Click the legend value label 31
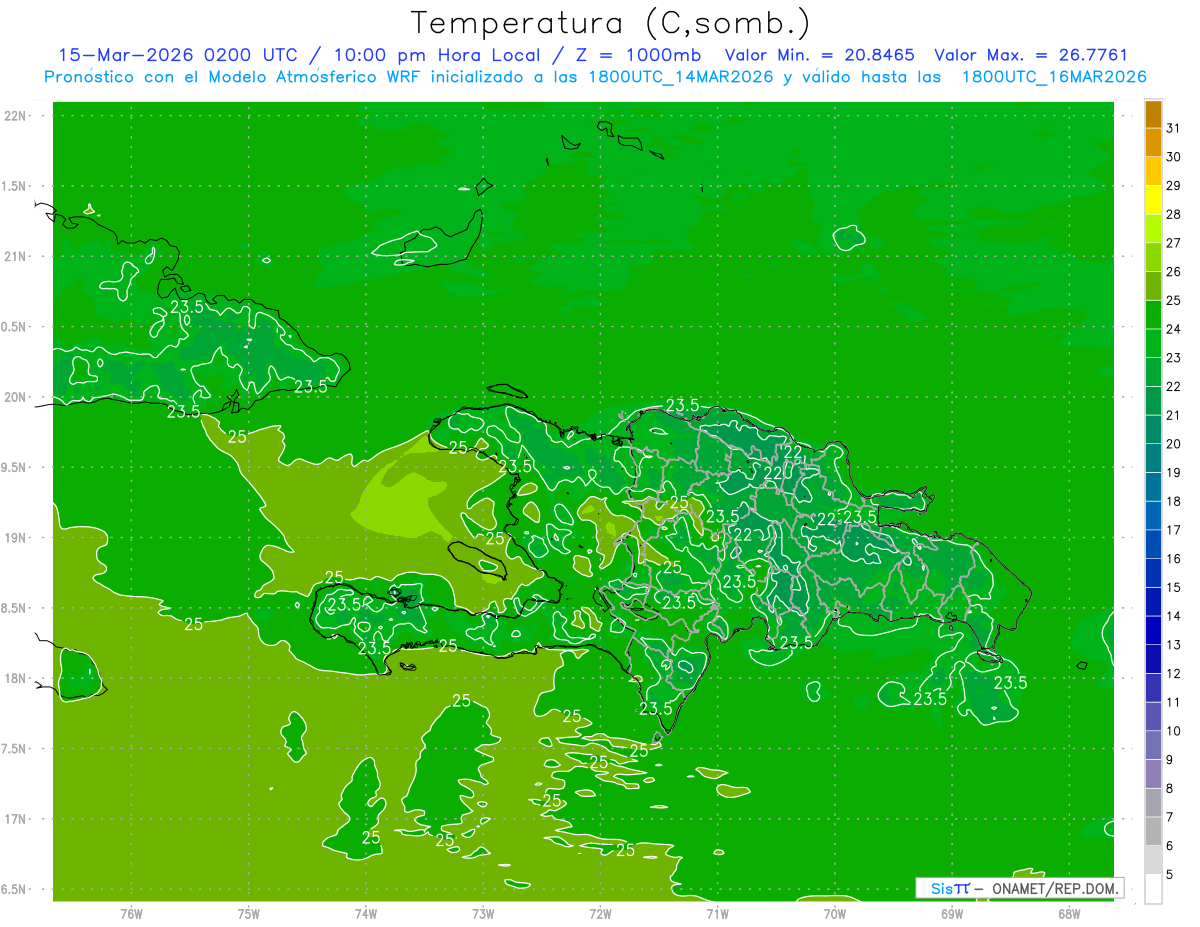1200x927 pixels. 1173,128
